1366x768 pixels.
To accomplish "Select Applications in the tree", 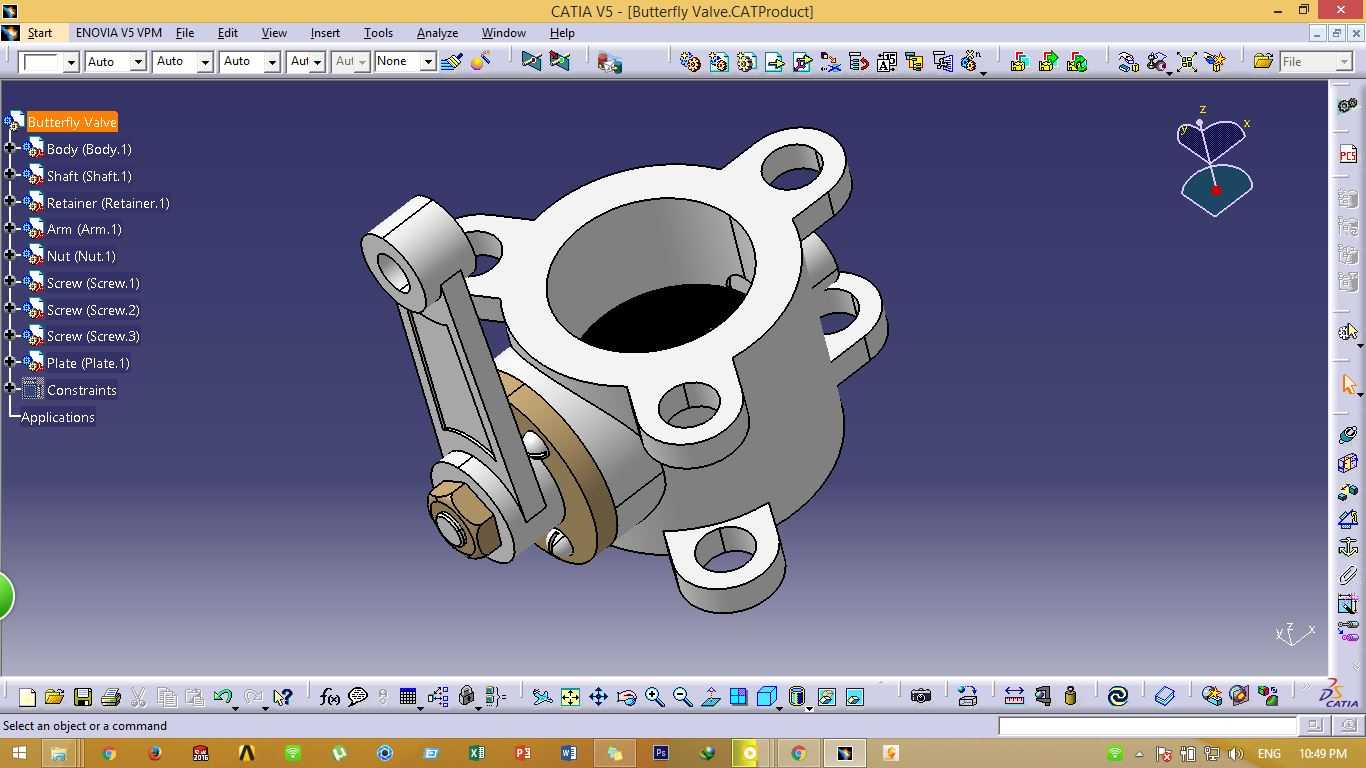I will coord(58,417).
